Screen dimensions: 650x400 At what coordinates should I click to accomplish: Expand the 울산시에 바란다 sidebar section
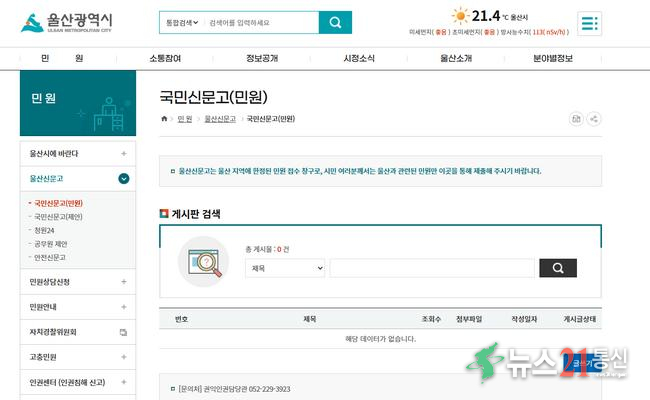pyautogui.click(x=123, y=153)
